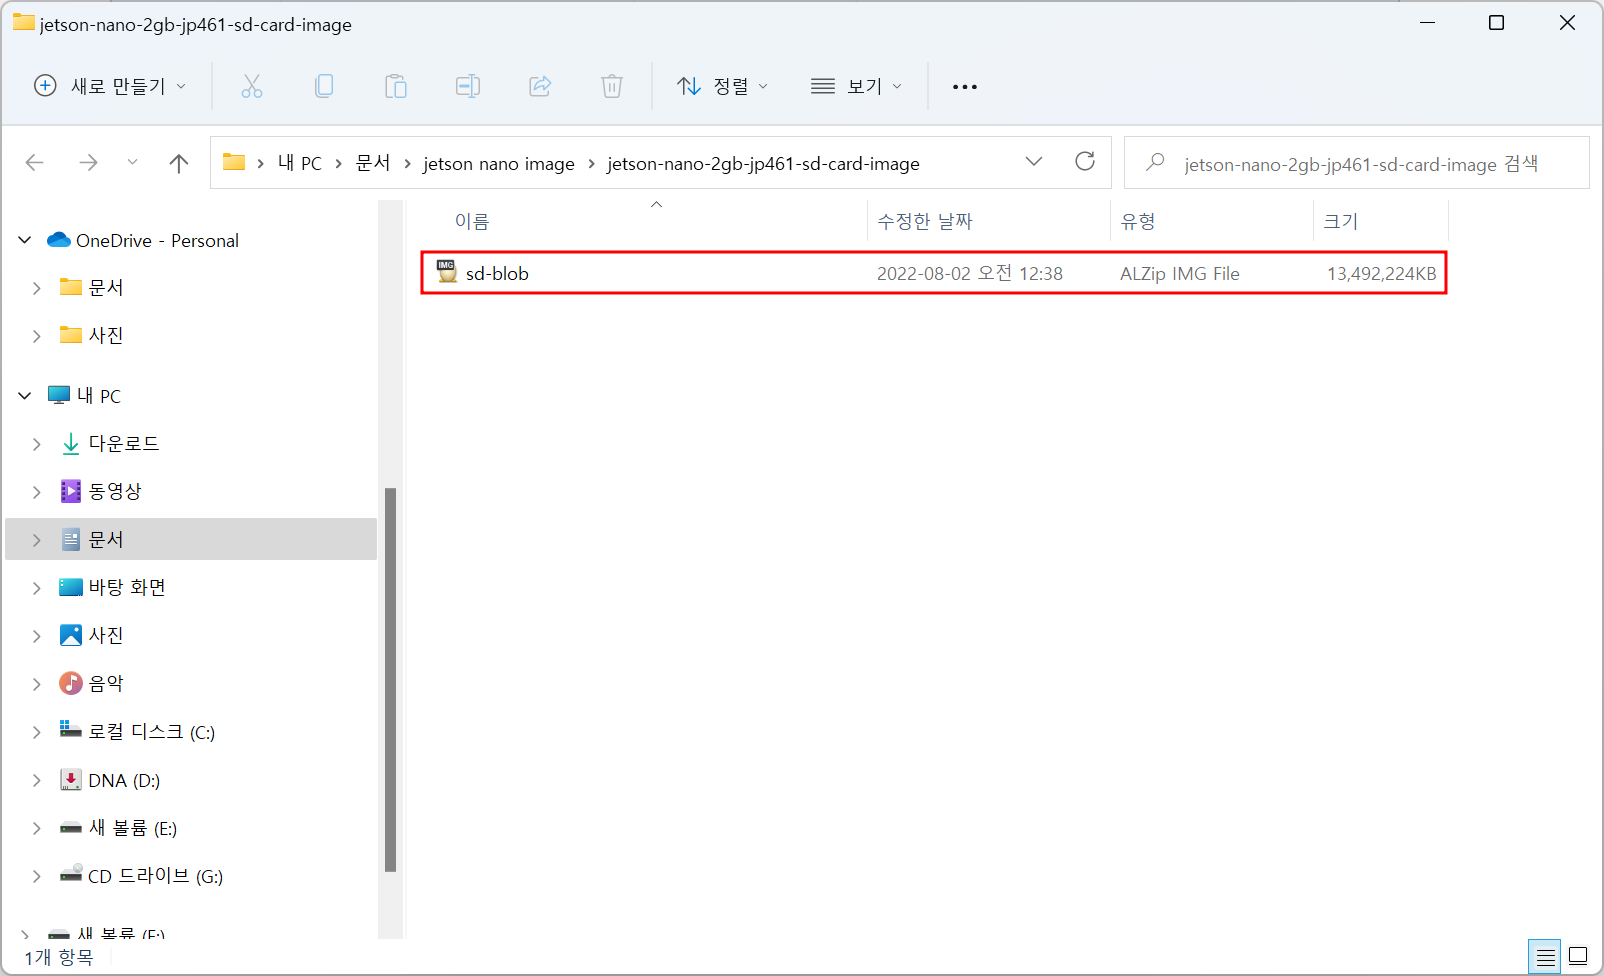Click the ALZip IMG File type cell
This screenshot has height=976, width=1604.
point(1180,273)
